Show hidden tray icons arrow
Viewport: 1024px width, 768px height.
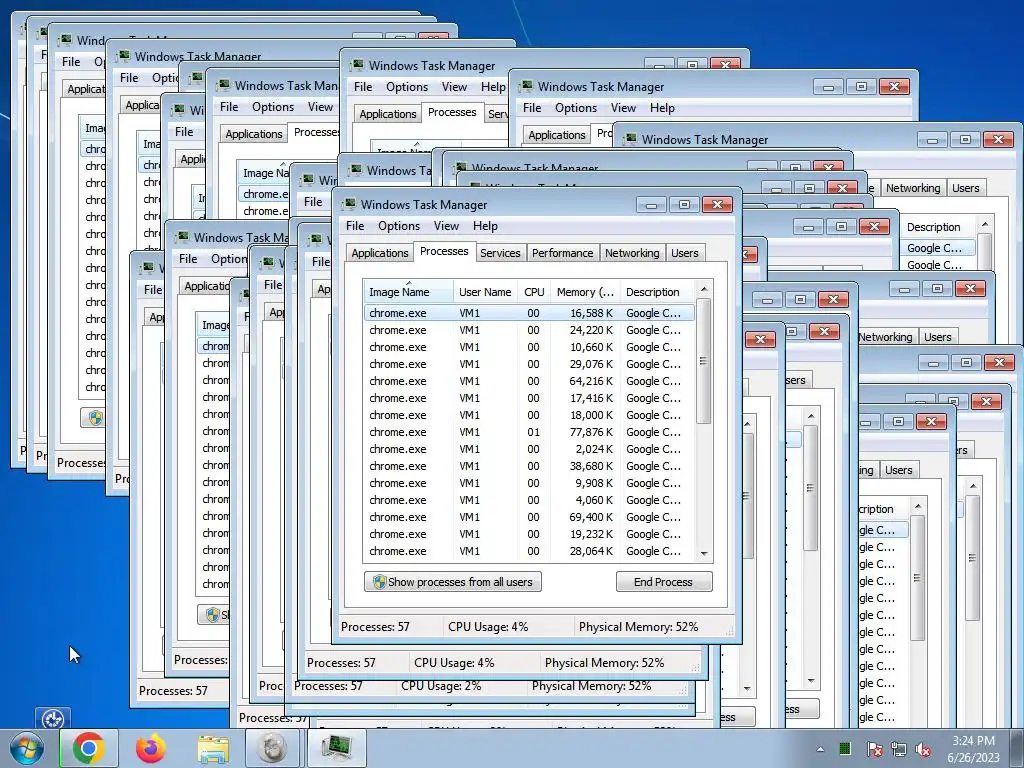(x=820, y=749)
